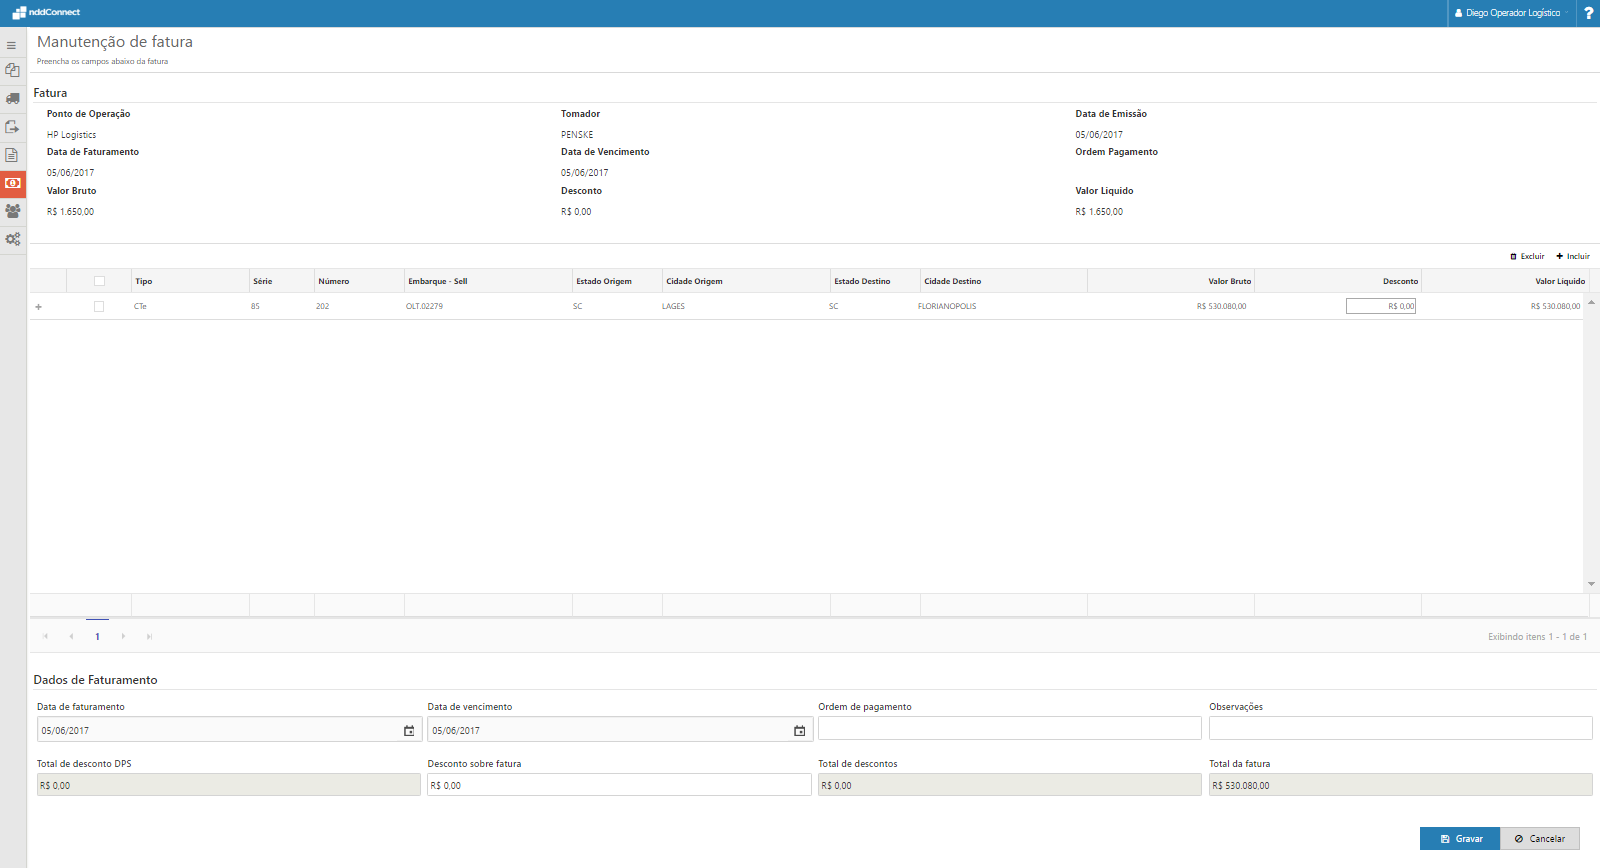
Task: Select the checkbox for the CTe row
Action: (x=99, y=306)
